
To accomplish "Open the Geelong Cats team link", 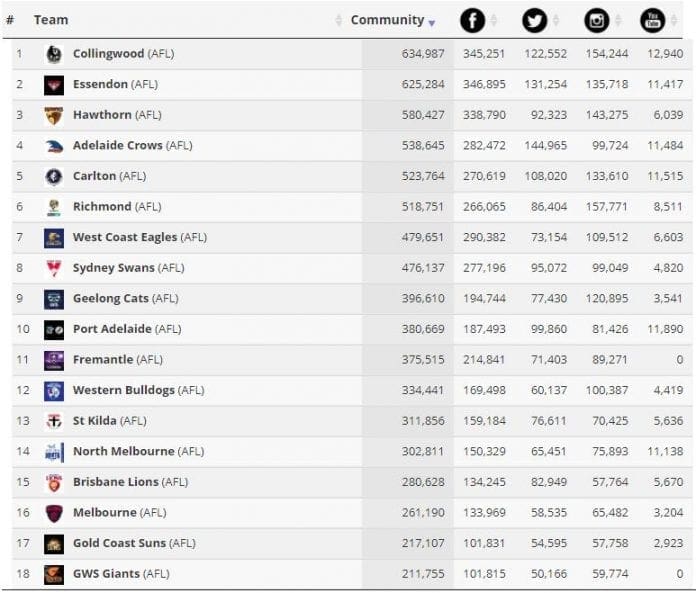I will pos(110,299).
